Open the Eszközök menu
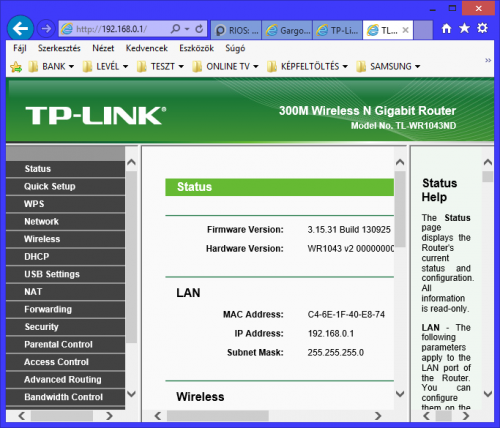 tap(196, 48)
